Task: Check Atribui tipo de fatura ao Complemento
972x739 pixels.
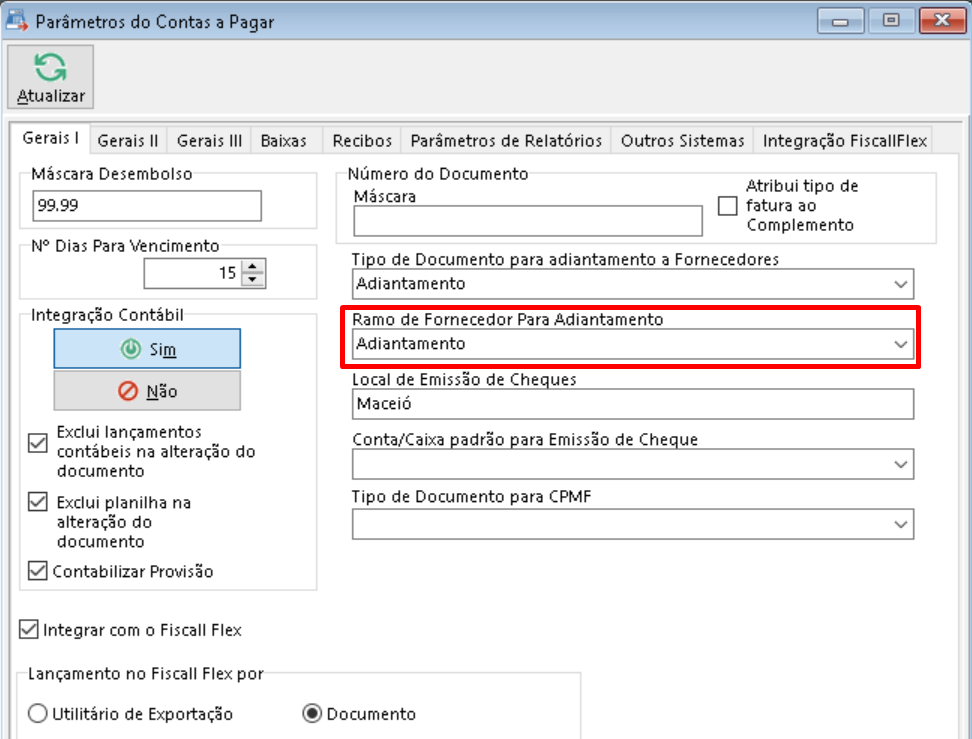Action: coord(727,205)
